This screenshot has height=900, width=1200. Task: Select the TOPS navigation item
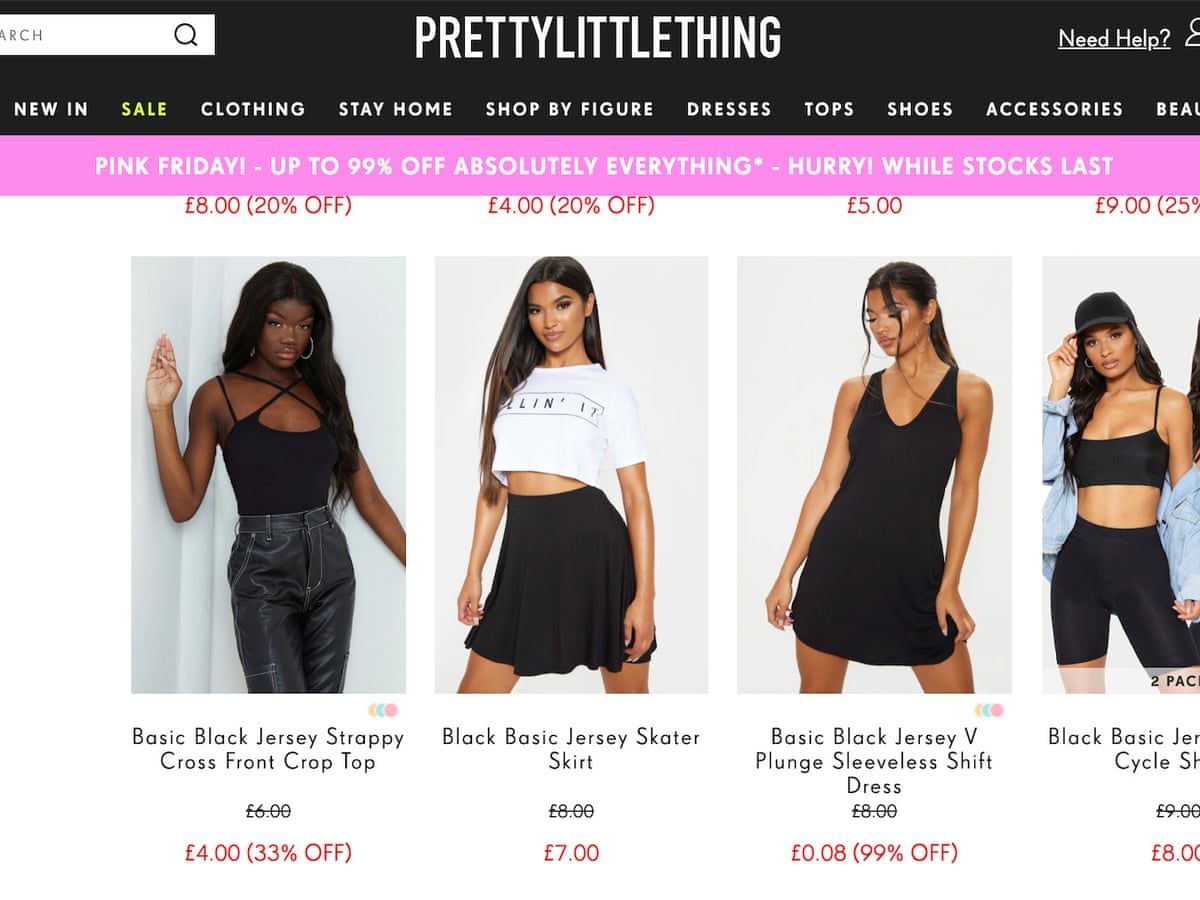[x=829, y=109]
